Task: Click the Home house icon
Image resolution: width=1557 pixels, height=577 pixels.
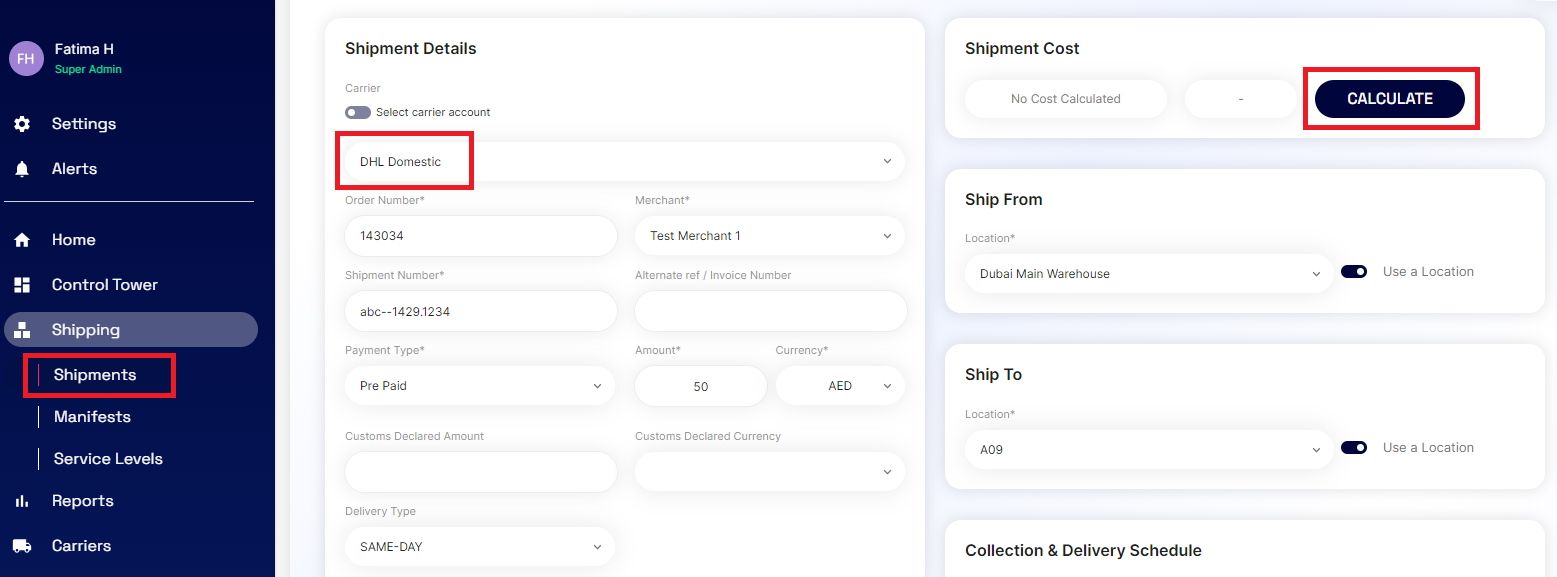Action: 22,240
